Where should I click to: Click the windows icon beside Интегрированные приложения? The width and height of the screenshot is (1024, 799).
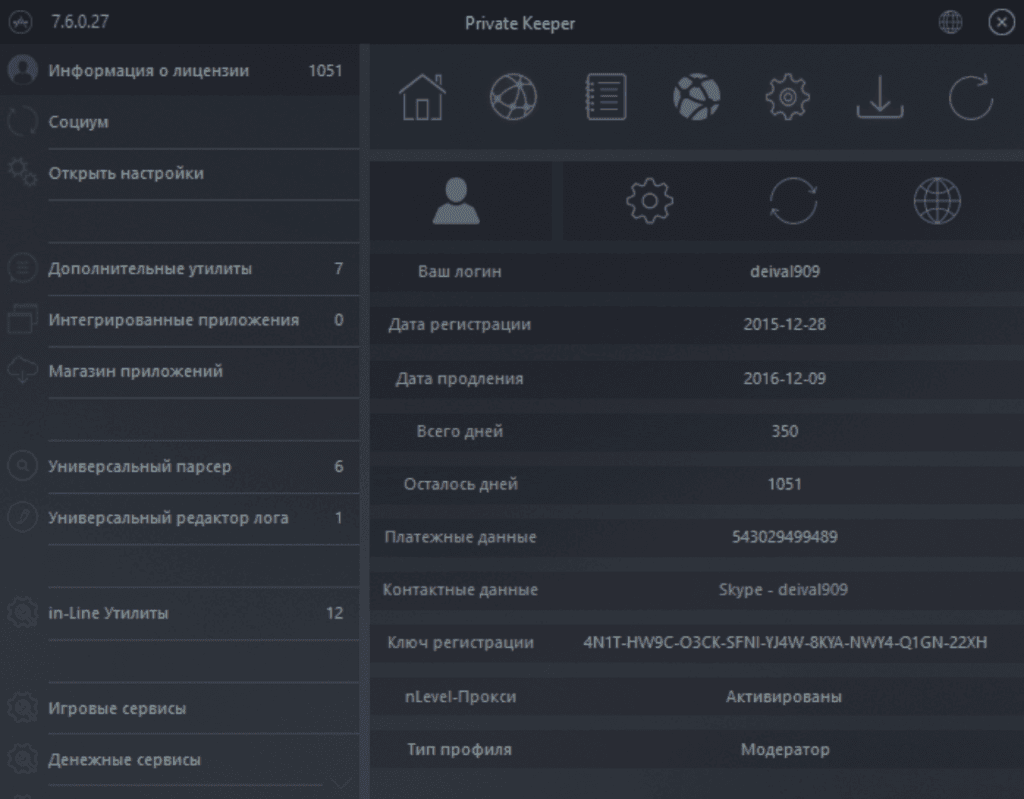click(x=22, y=319)
